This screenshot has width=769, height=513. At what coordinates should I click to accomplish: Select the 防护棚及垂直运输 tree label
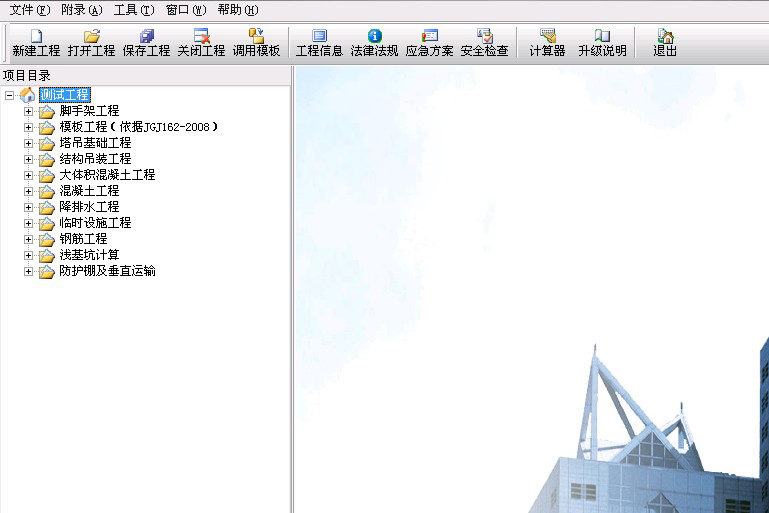click(x=107, y=271)
